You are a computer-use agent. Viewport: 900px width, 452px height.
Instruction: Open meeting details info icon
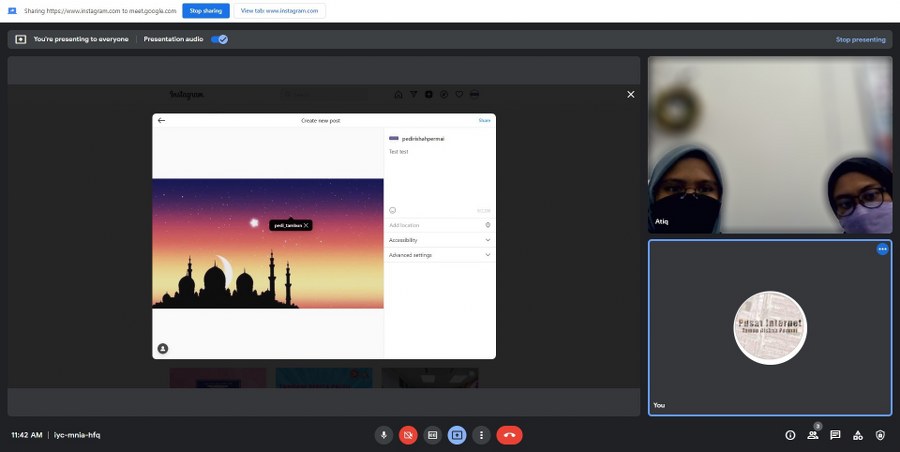pyautogui.click(x=790, y=435)
